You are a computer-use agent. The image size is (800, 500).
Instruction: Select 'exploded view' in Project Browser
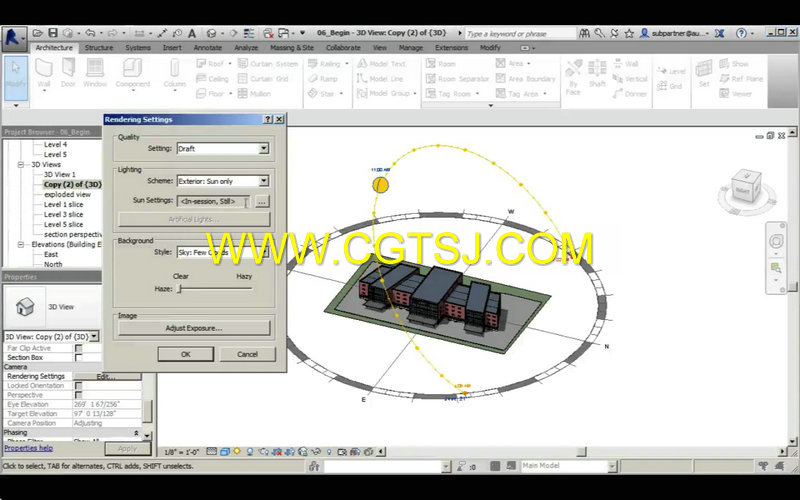pos(67,194)
